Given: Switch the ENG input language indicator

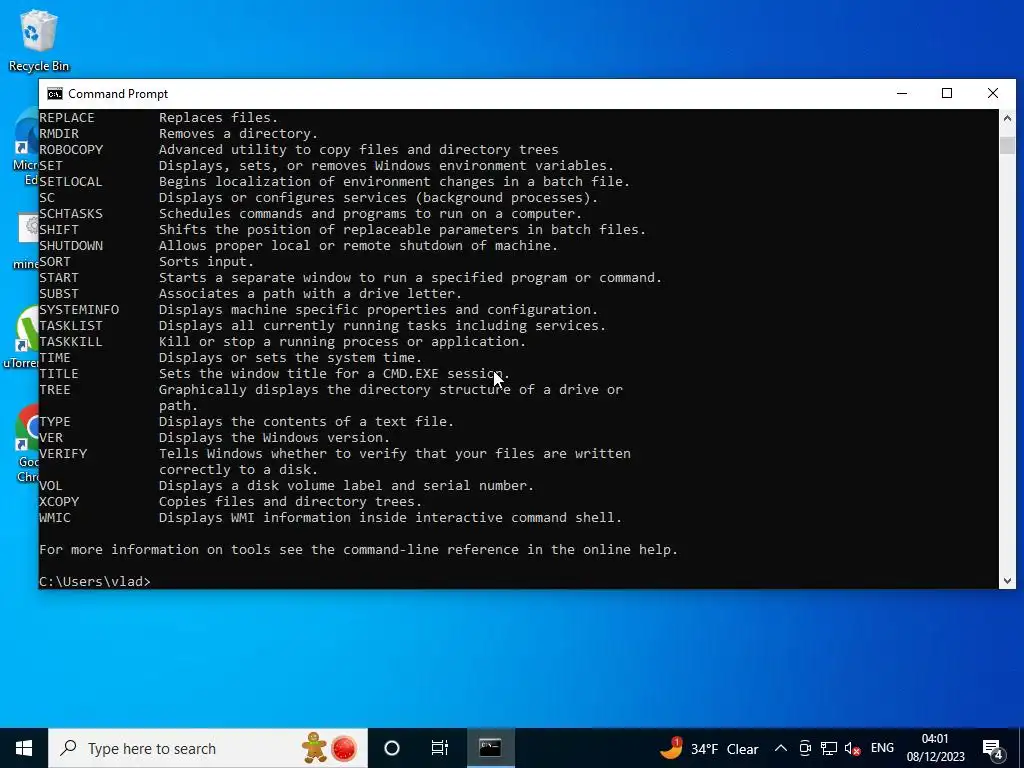Looking at the screenshot, I should tap(882, 748).
